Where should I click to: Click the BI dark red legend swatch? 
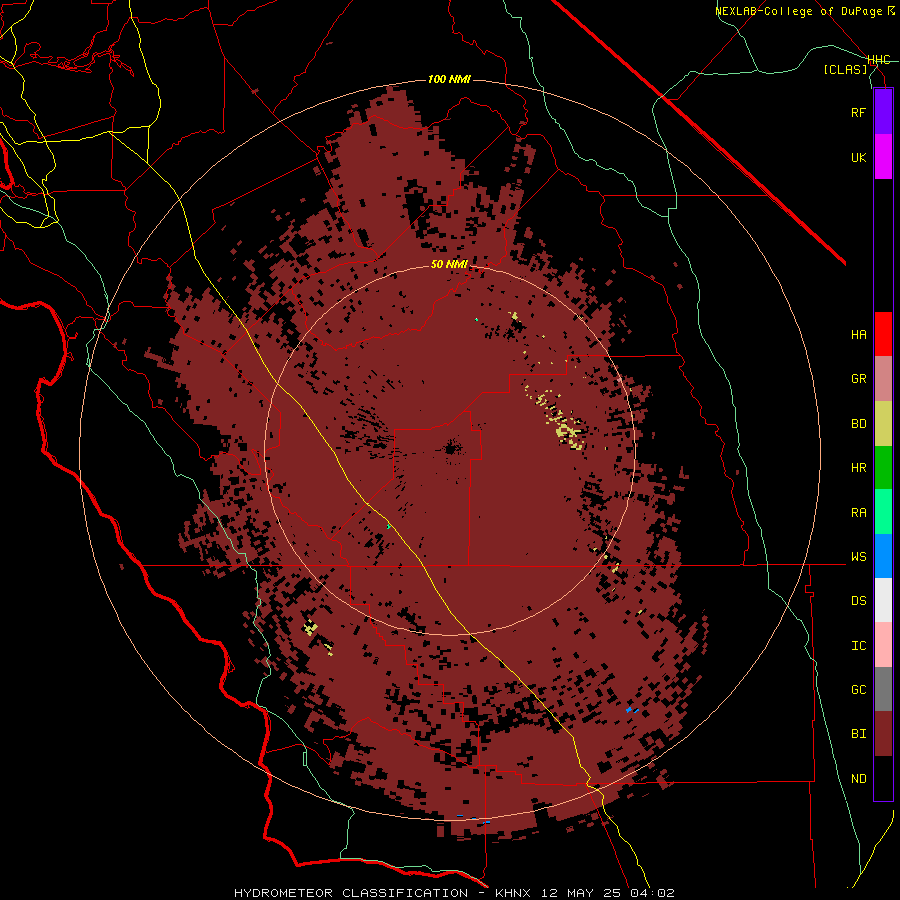tap(883, 734)
